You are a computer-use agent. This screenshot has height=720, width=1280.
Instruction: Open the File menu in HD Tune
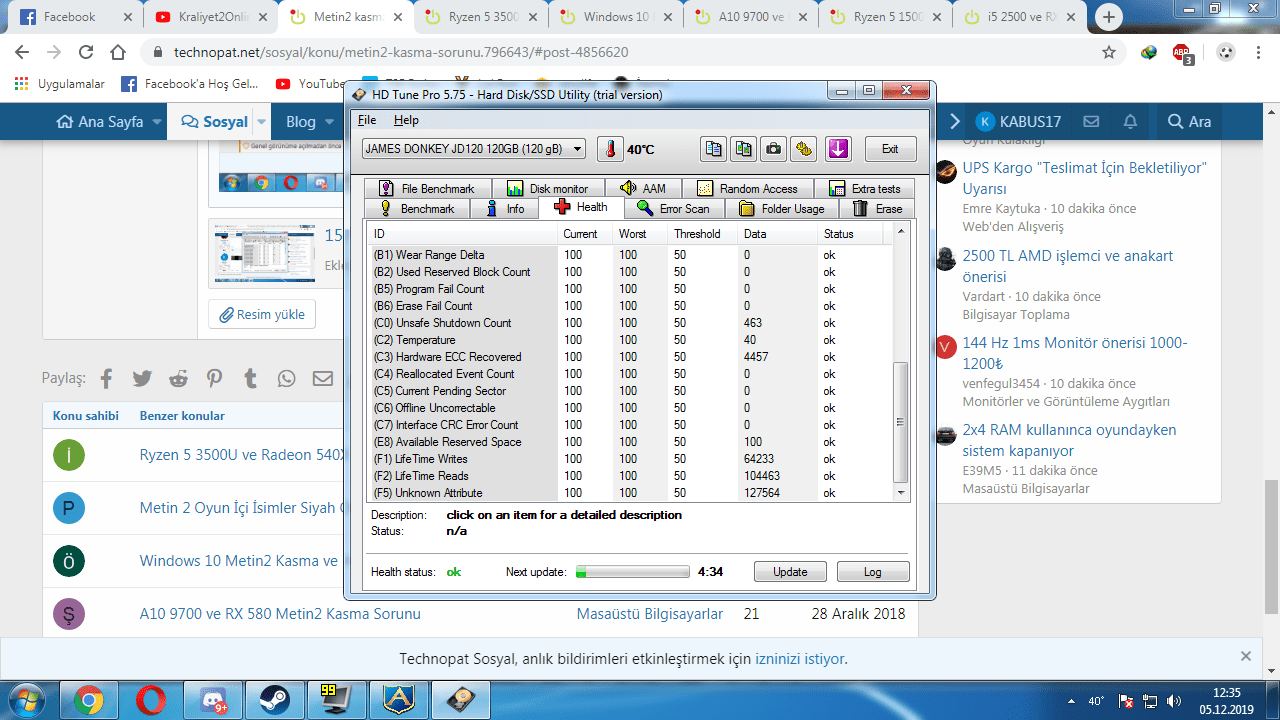point(367,120)
